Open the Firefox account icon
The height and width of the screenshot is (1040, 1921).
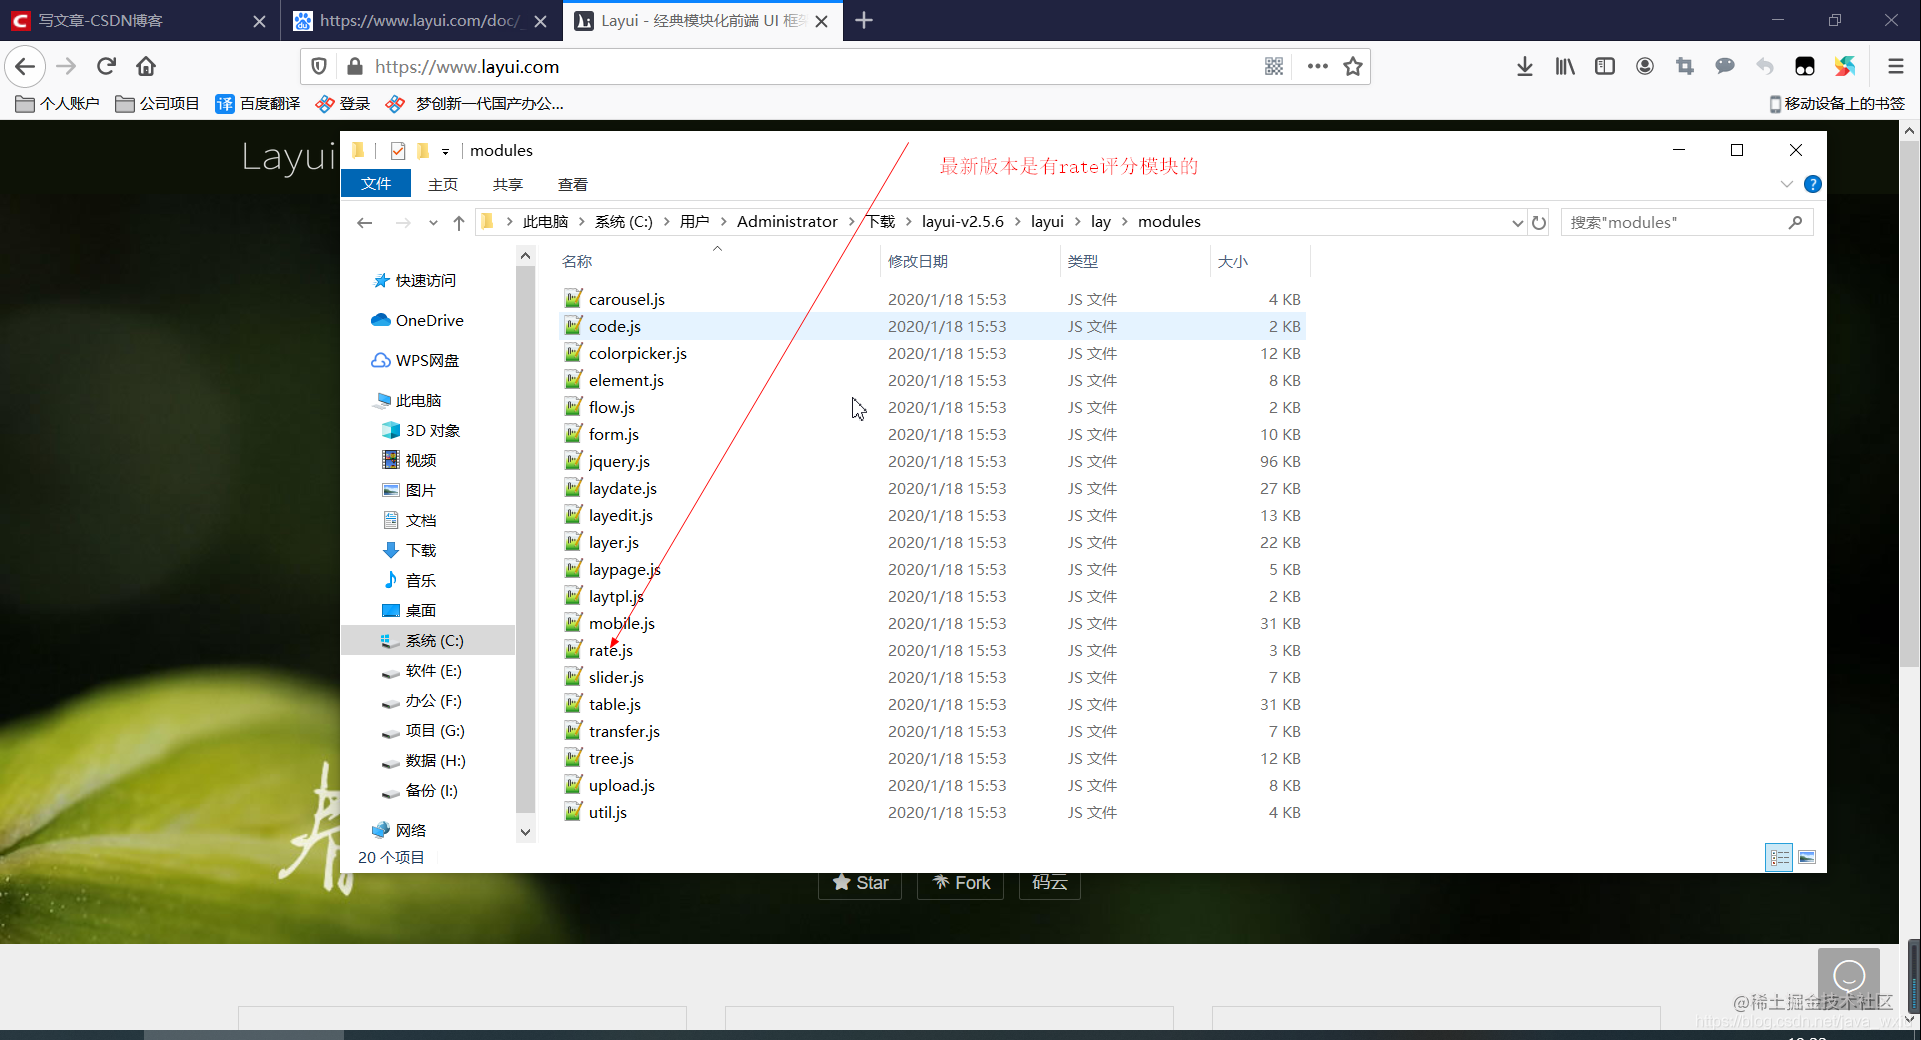tap(1644, 66)
